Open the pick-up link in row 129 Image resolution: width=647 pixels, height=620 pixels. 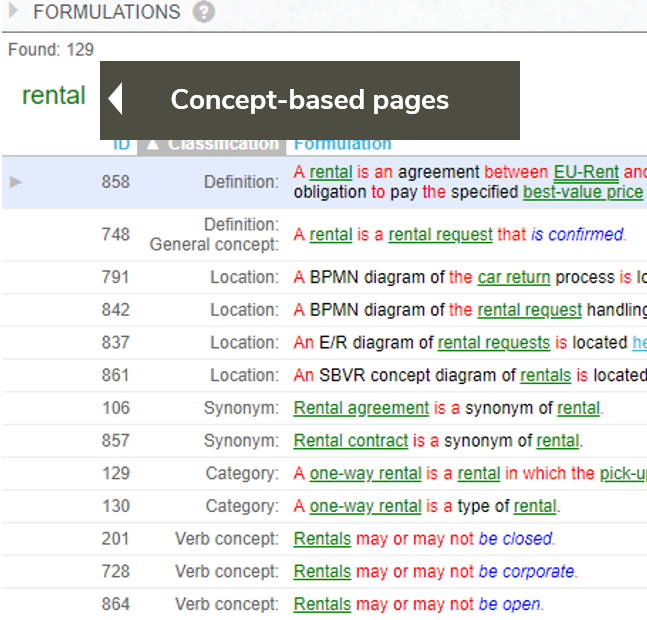[622, 473]
